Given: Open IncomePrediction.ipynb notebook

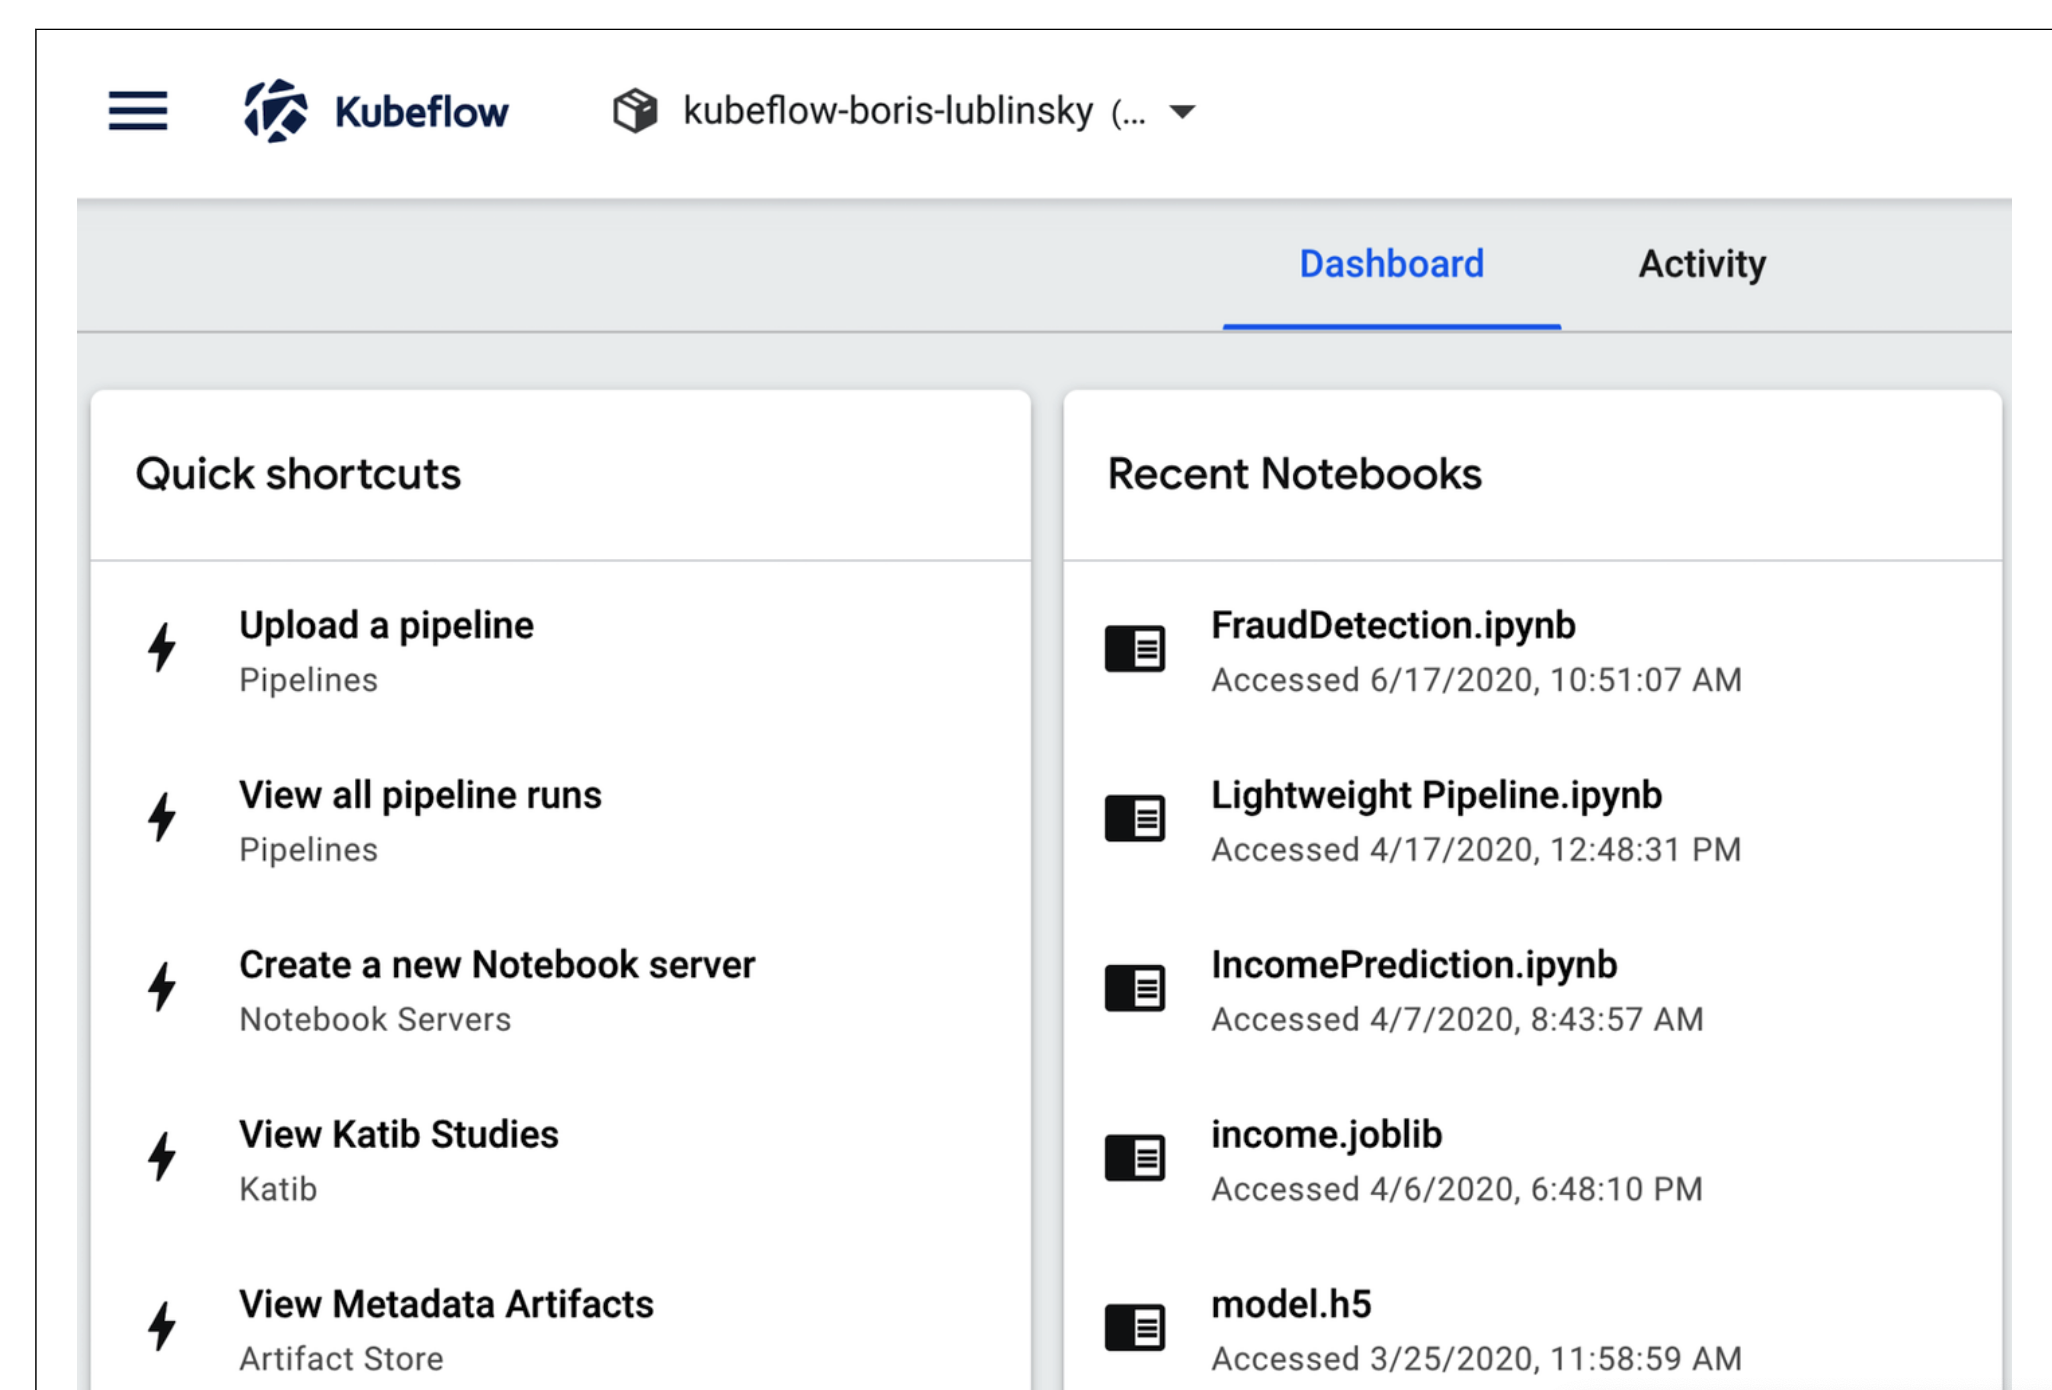Looking at the screenshot, I should coord(1414,966).
